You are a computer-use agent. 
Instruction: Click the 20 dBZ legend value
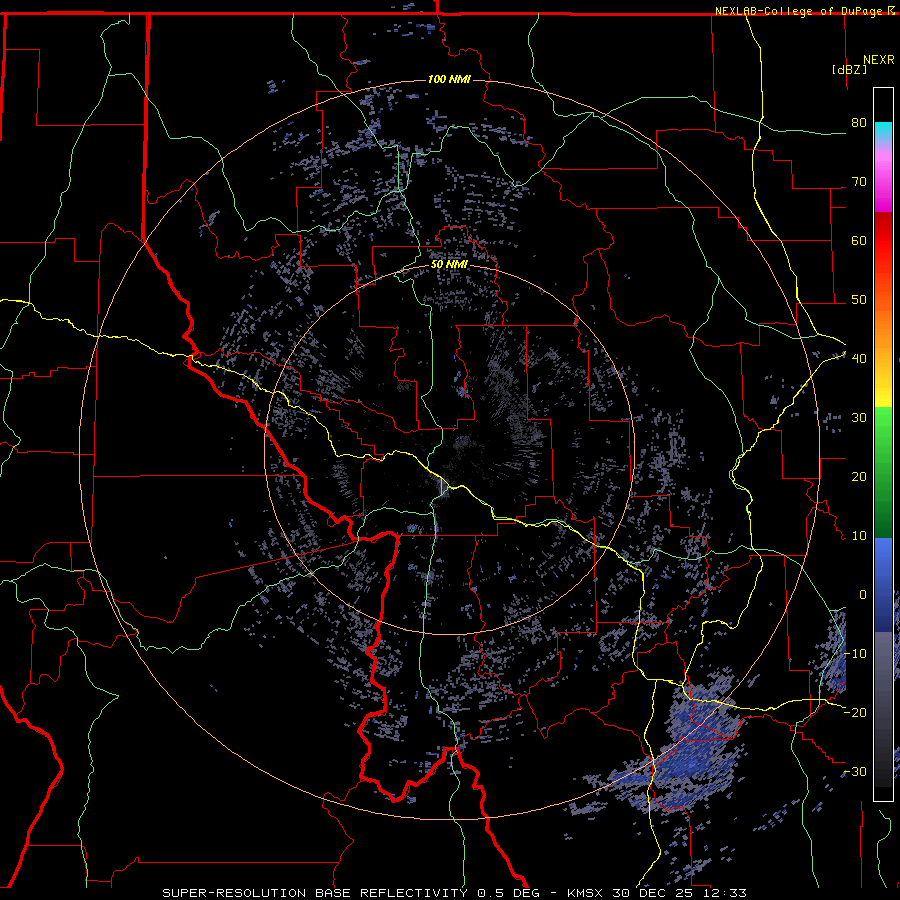(859, 477)
